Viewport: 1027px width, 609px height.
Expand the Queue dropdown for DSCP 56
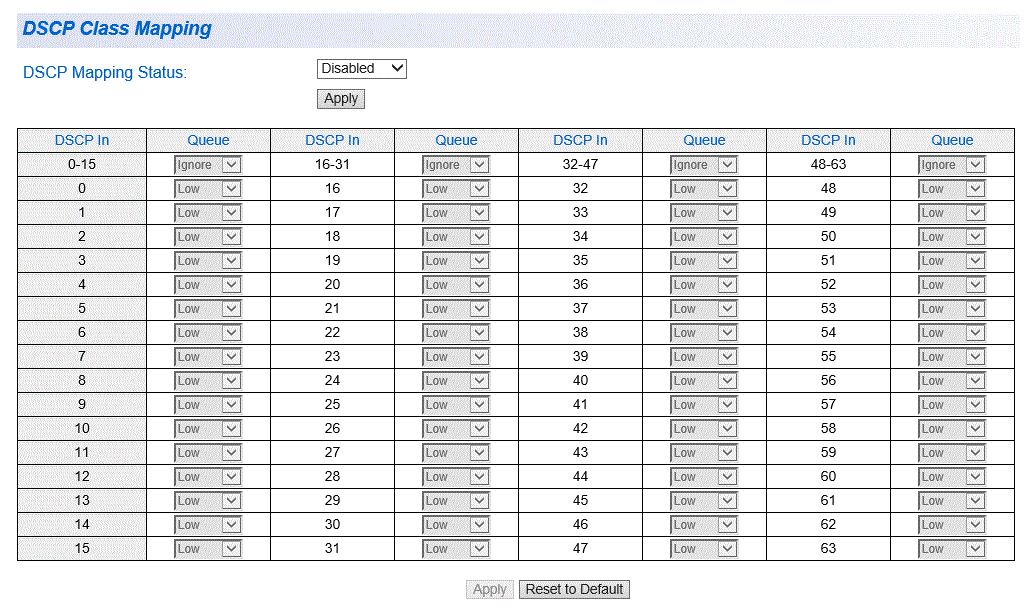pos(952,381)
